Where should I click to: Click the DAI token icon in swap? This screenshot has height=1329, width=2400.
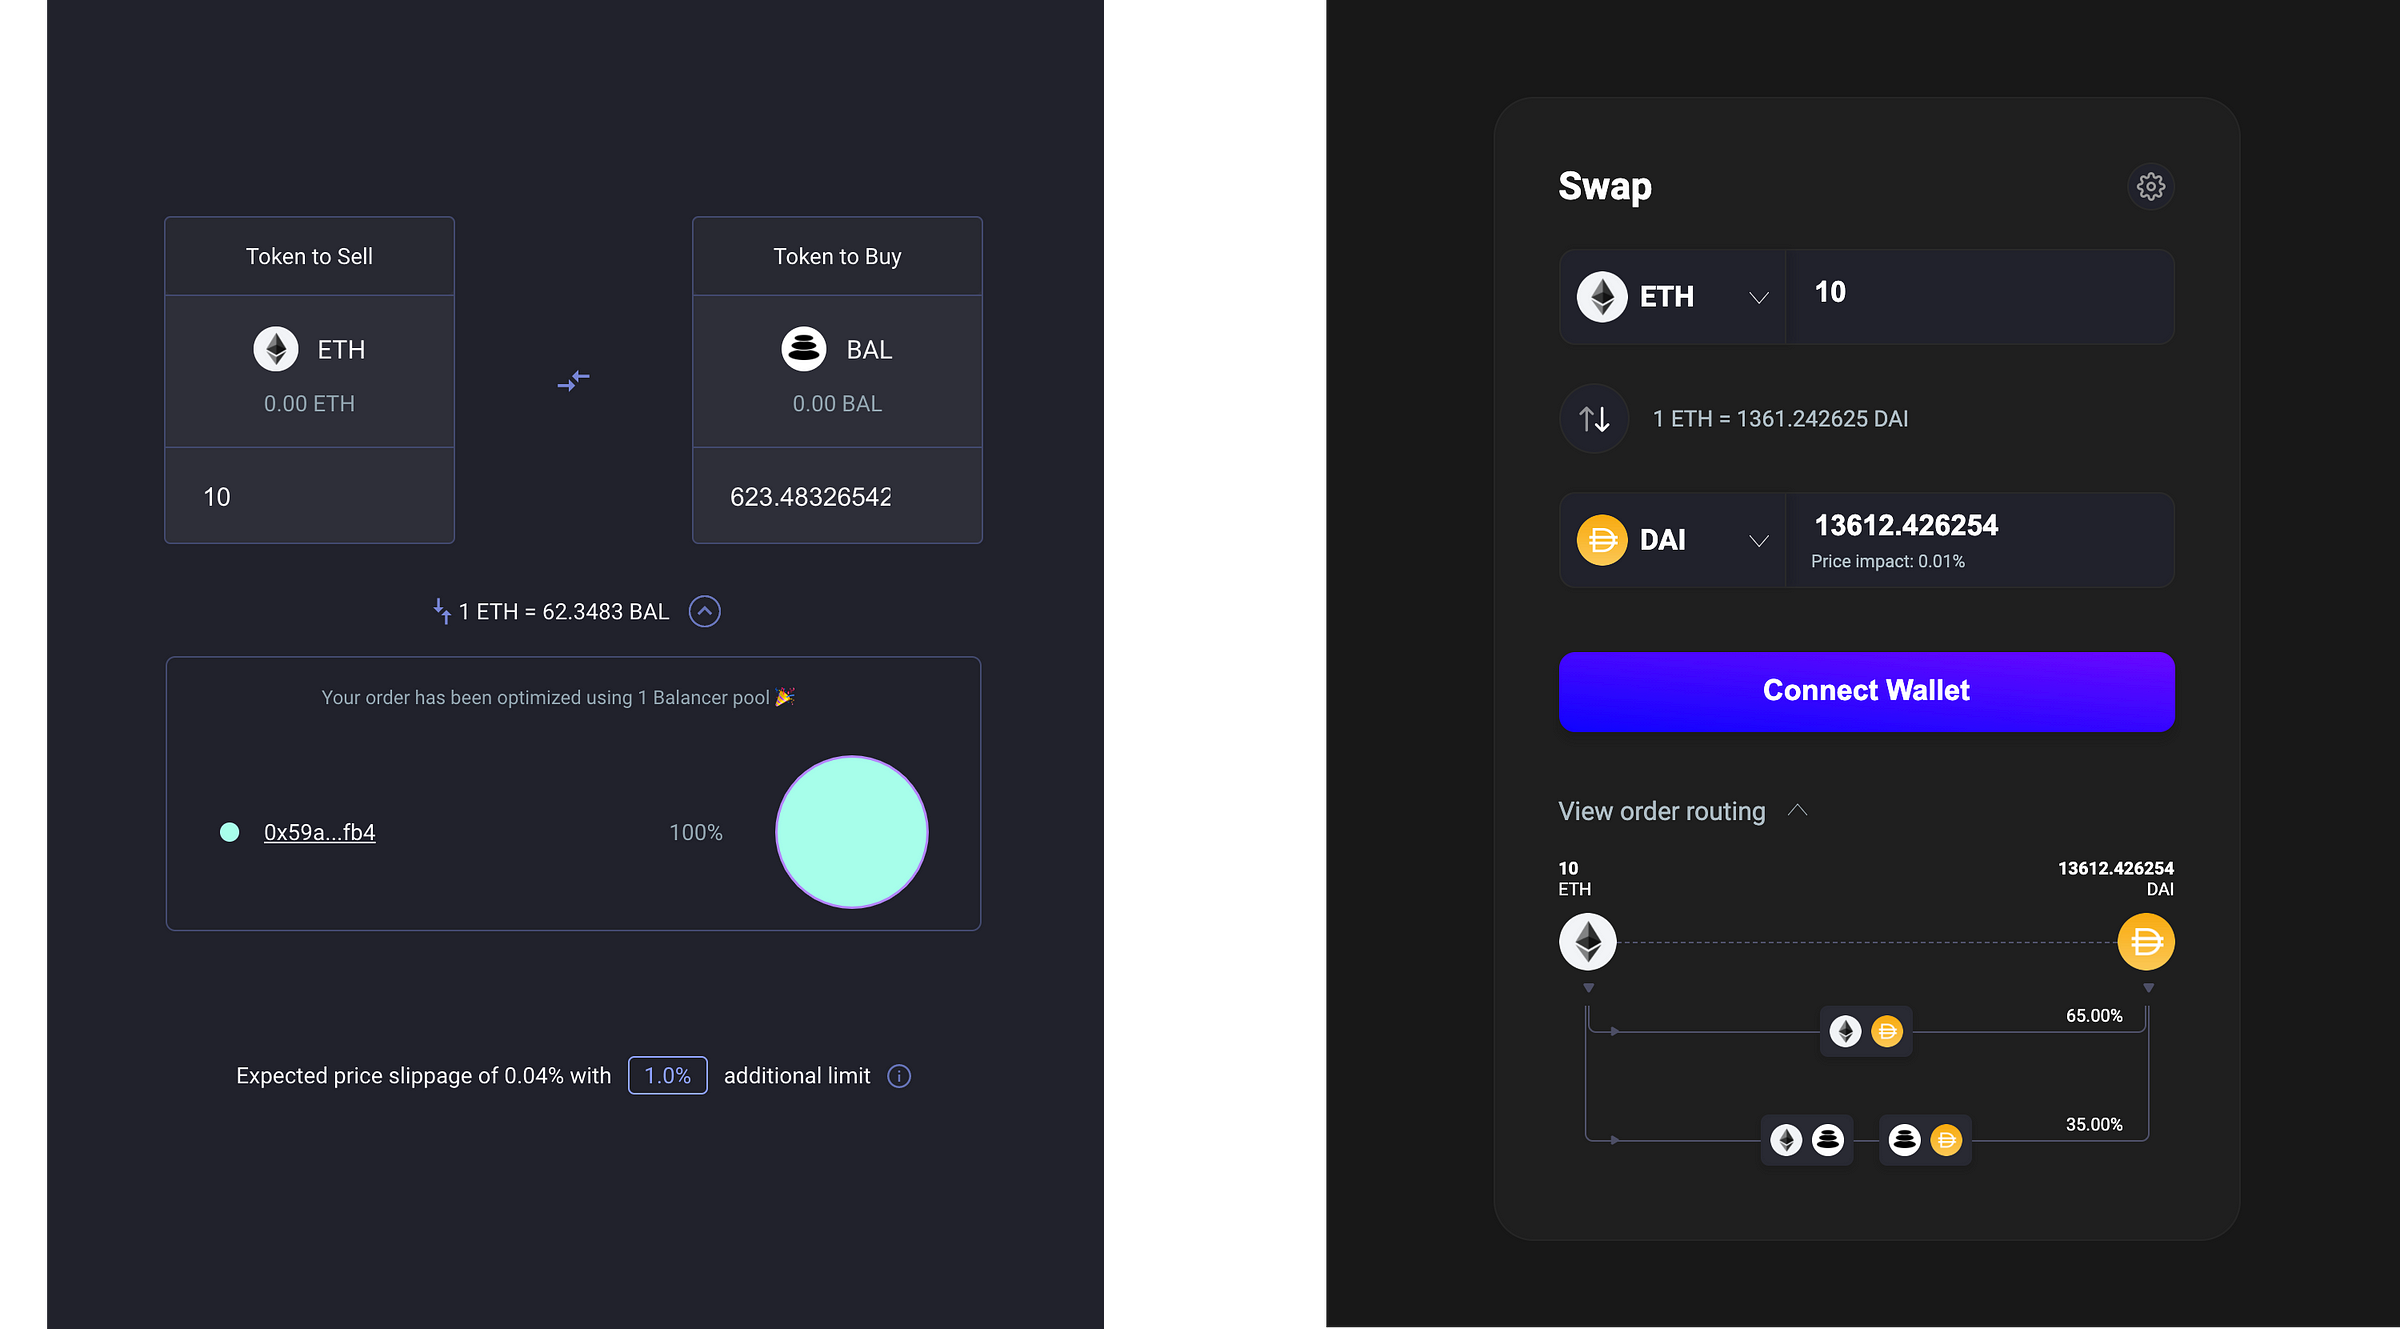[1602, 540]
